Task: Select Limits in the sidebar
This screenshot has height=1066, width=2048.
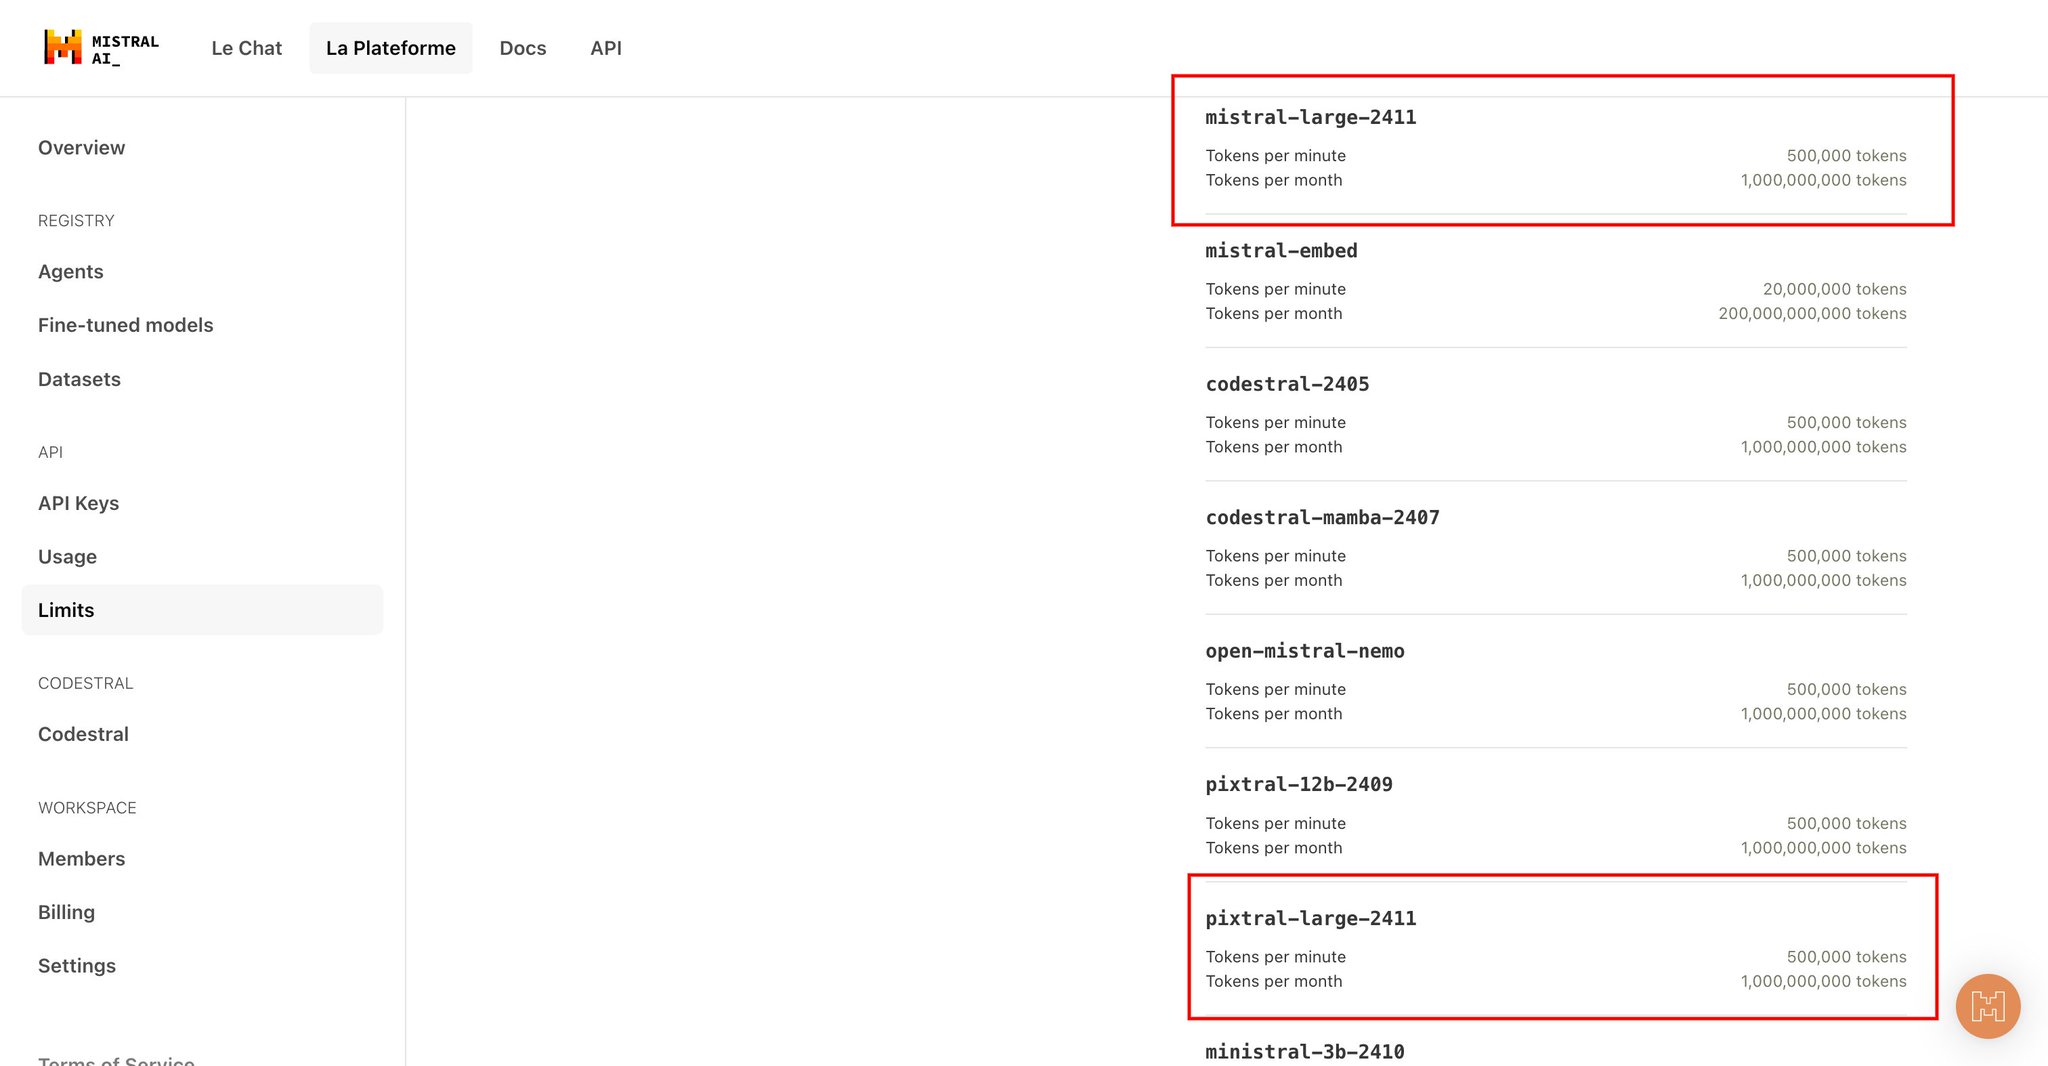Action: click(x=202, y=610)
